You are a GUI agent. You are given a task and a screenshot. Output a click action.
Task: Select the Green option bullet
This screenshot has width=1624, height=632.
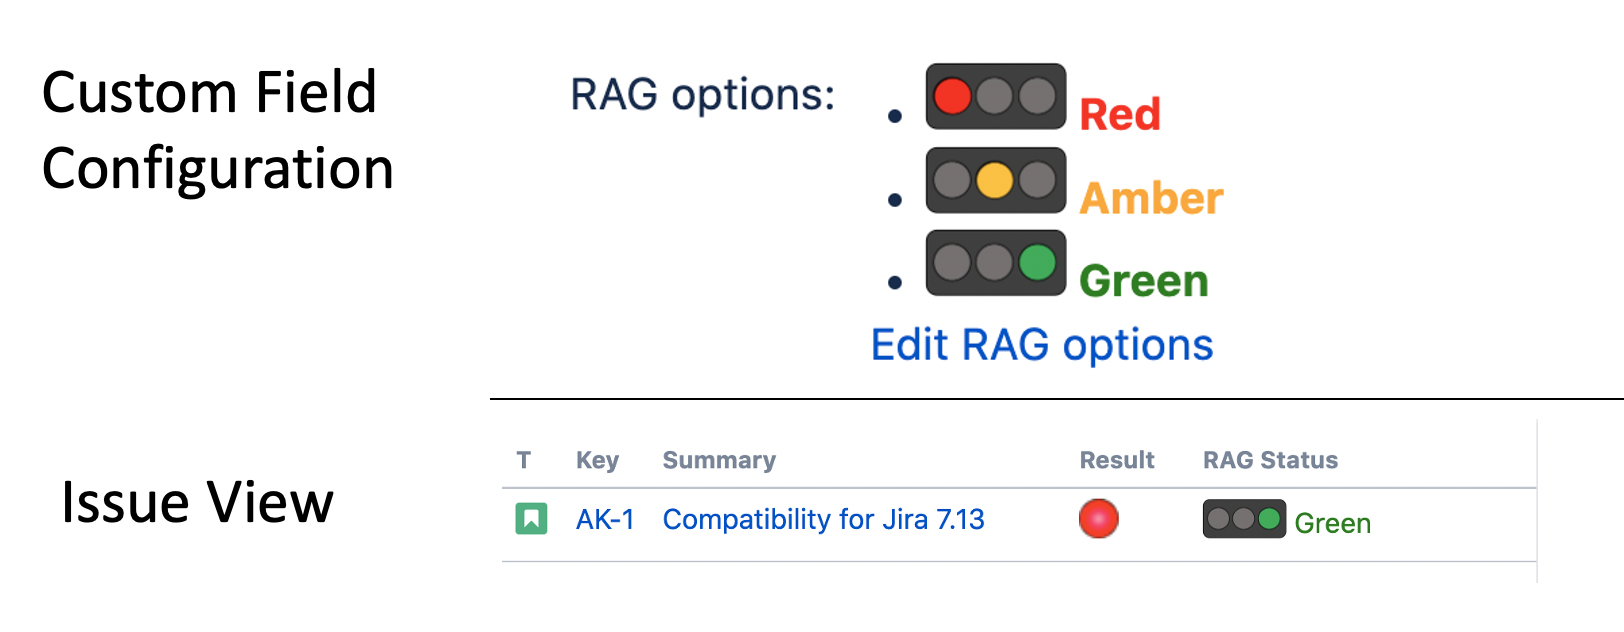[895, 282]
